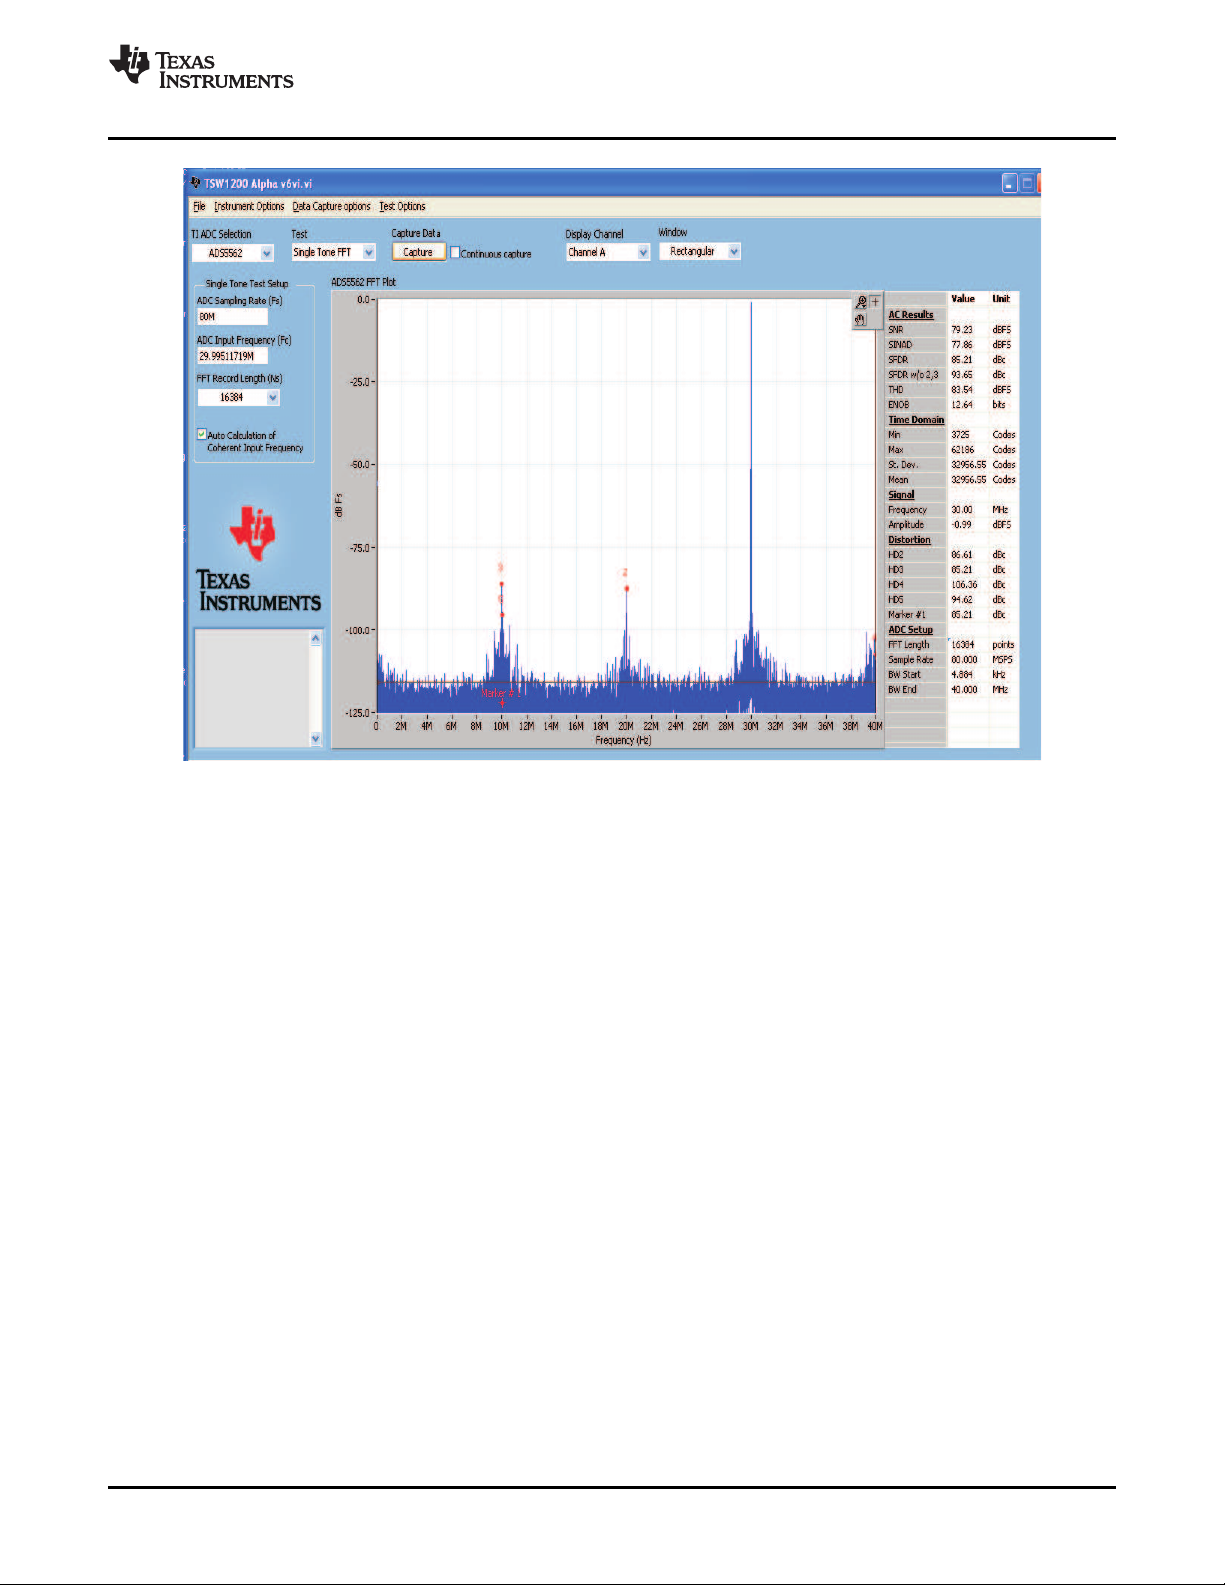1225x1585 pixels.
Task: Click the 40M x-axis label
Action: tap(874, 727)
